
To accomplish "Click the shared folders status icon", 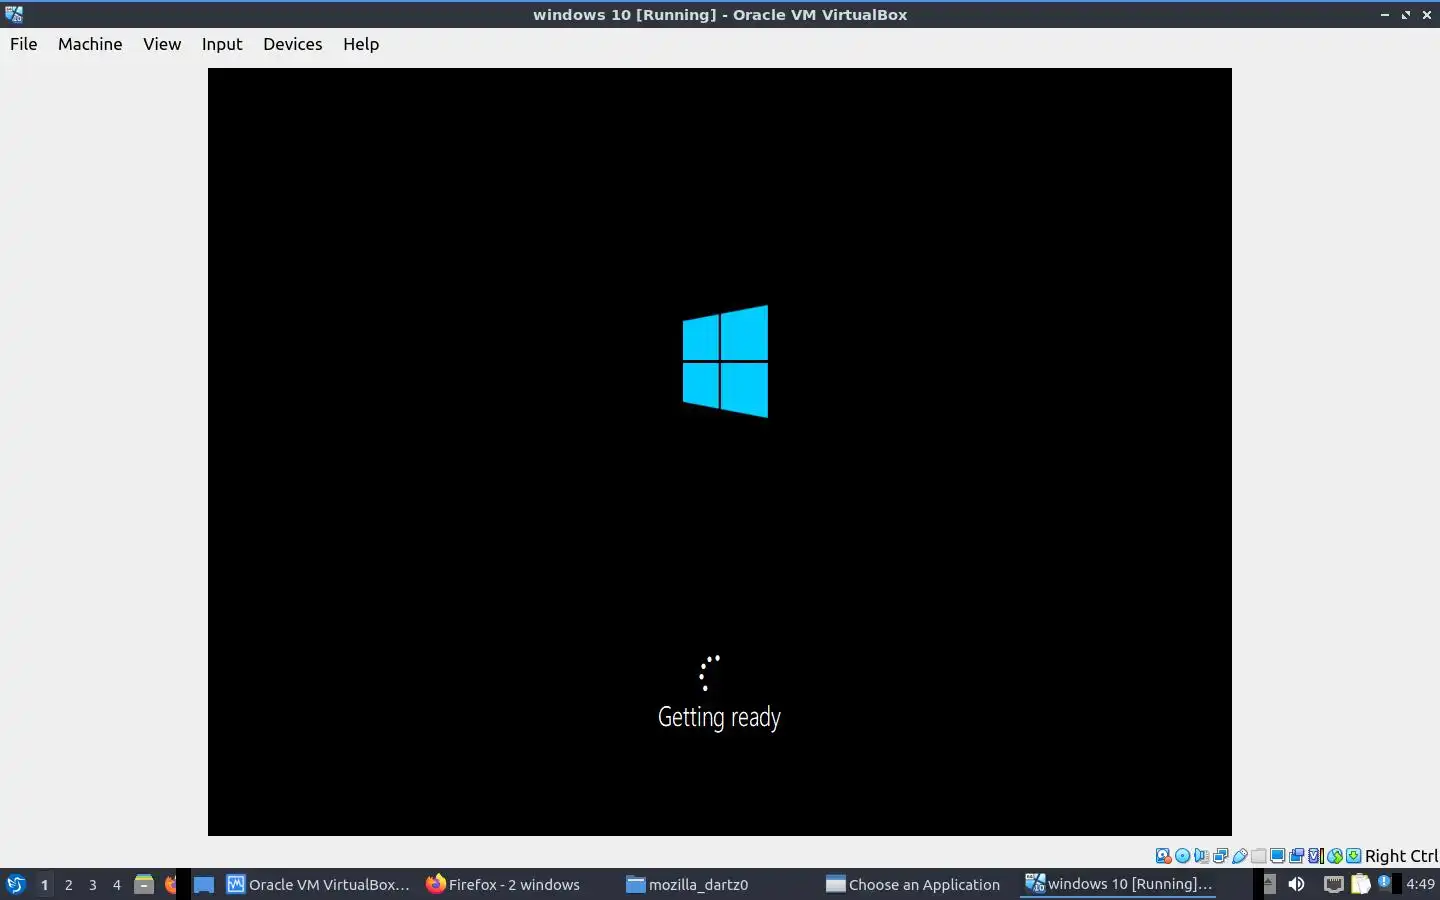I will point(1258,856).
